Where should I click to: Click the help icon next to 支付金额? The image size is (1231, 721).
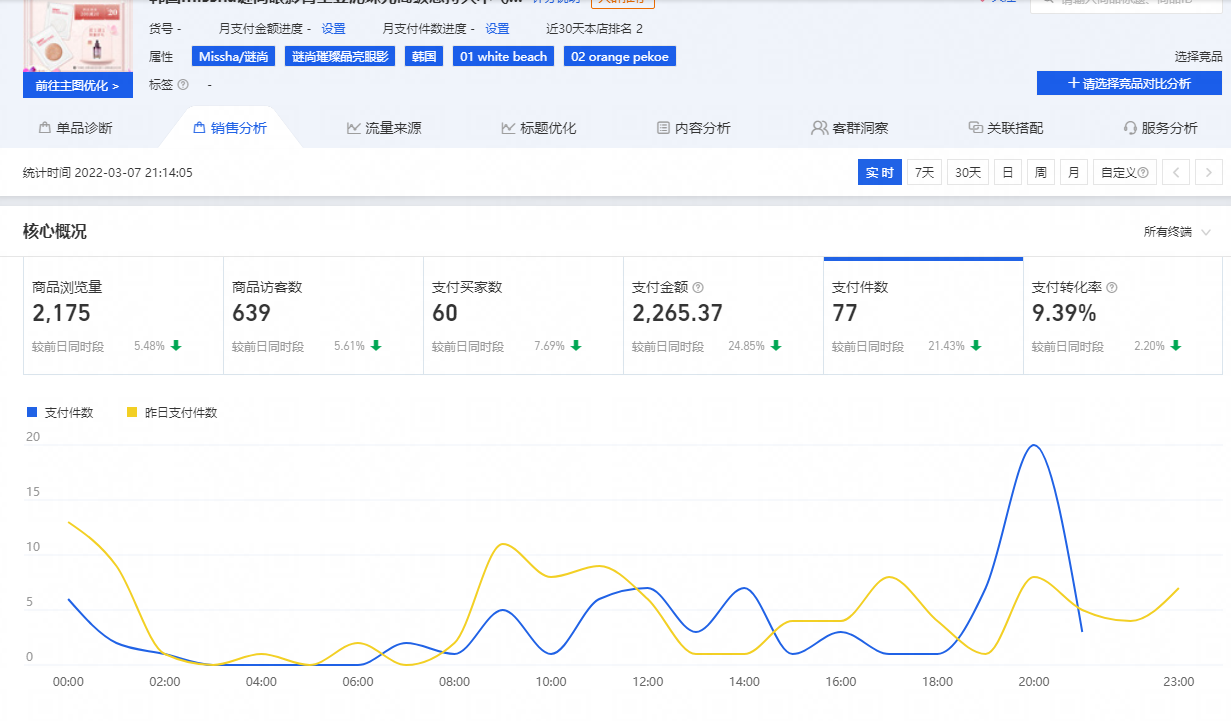click(698, 288)
